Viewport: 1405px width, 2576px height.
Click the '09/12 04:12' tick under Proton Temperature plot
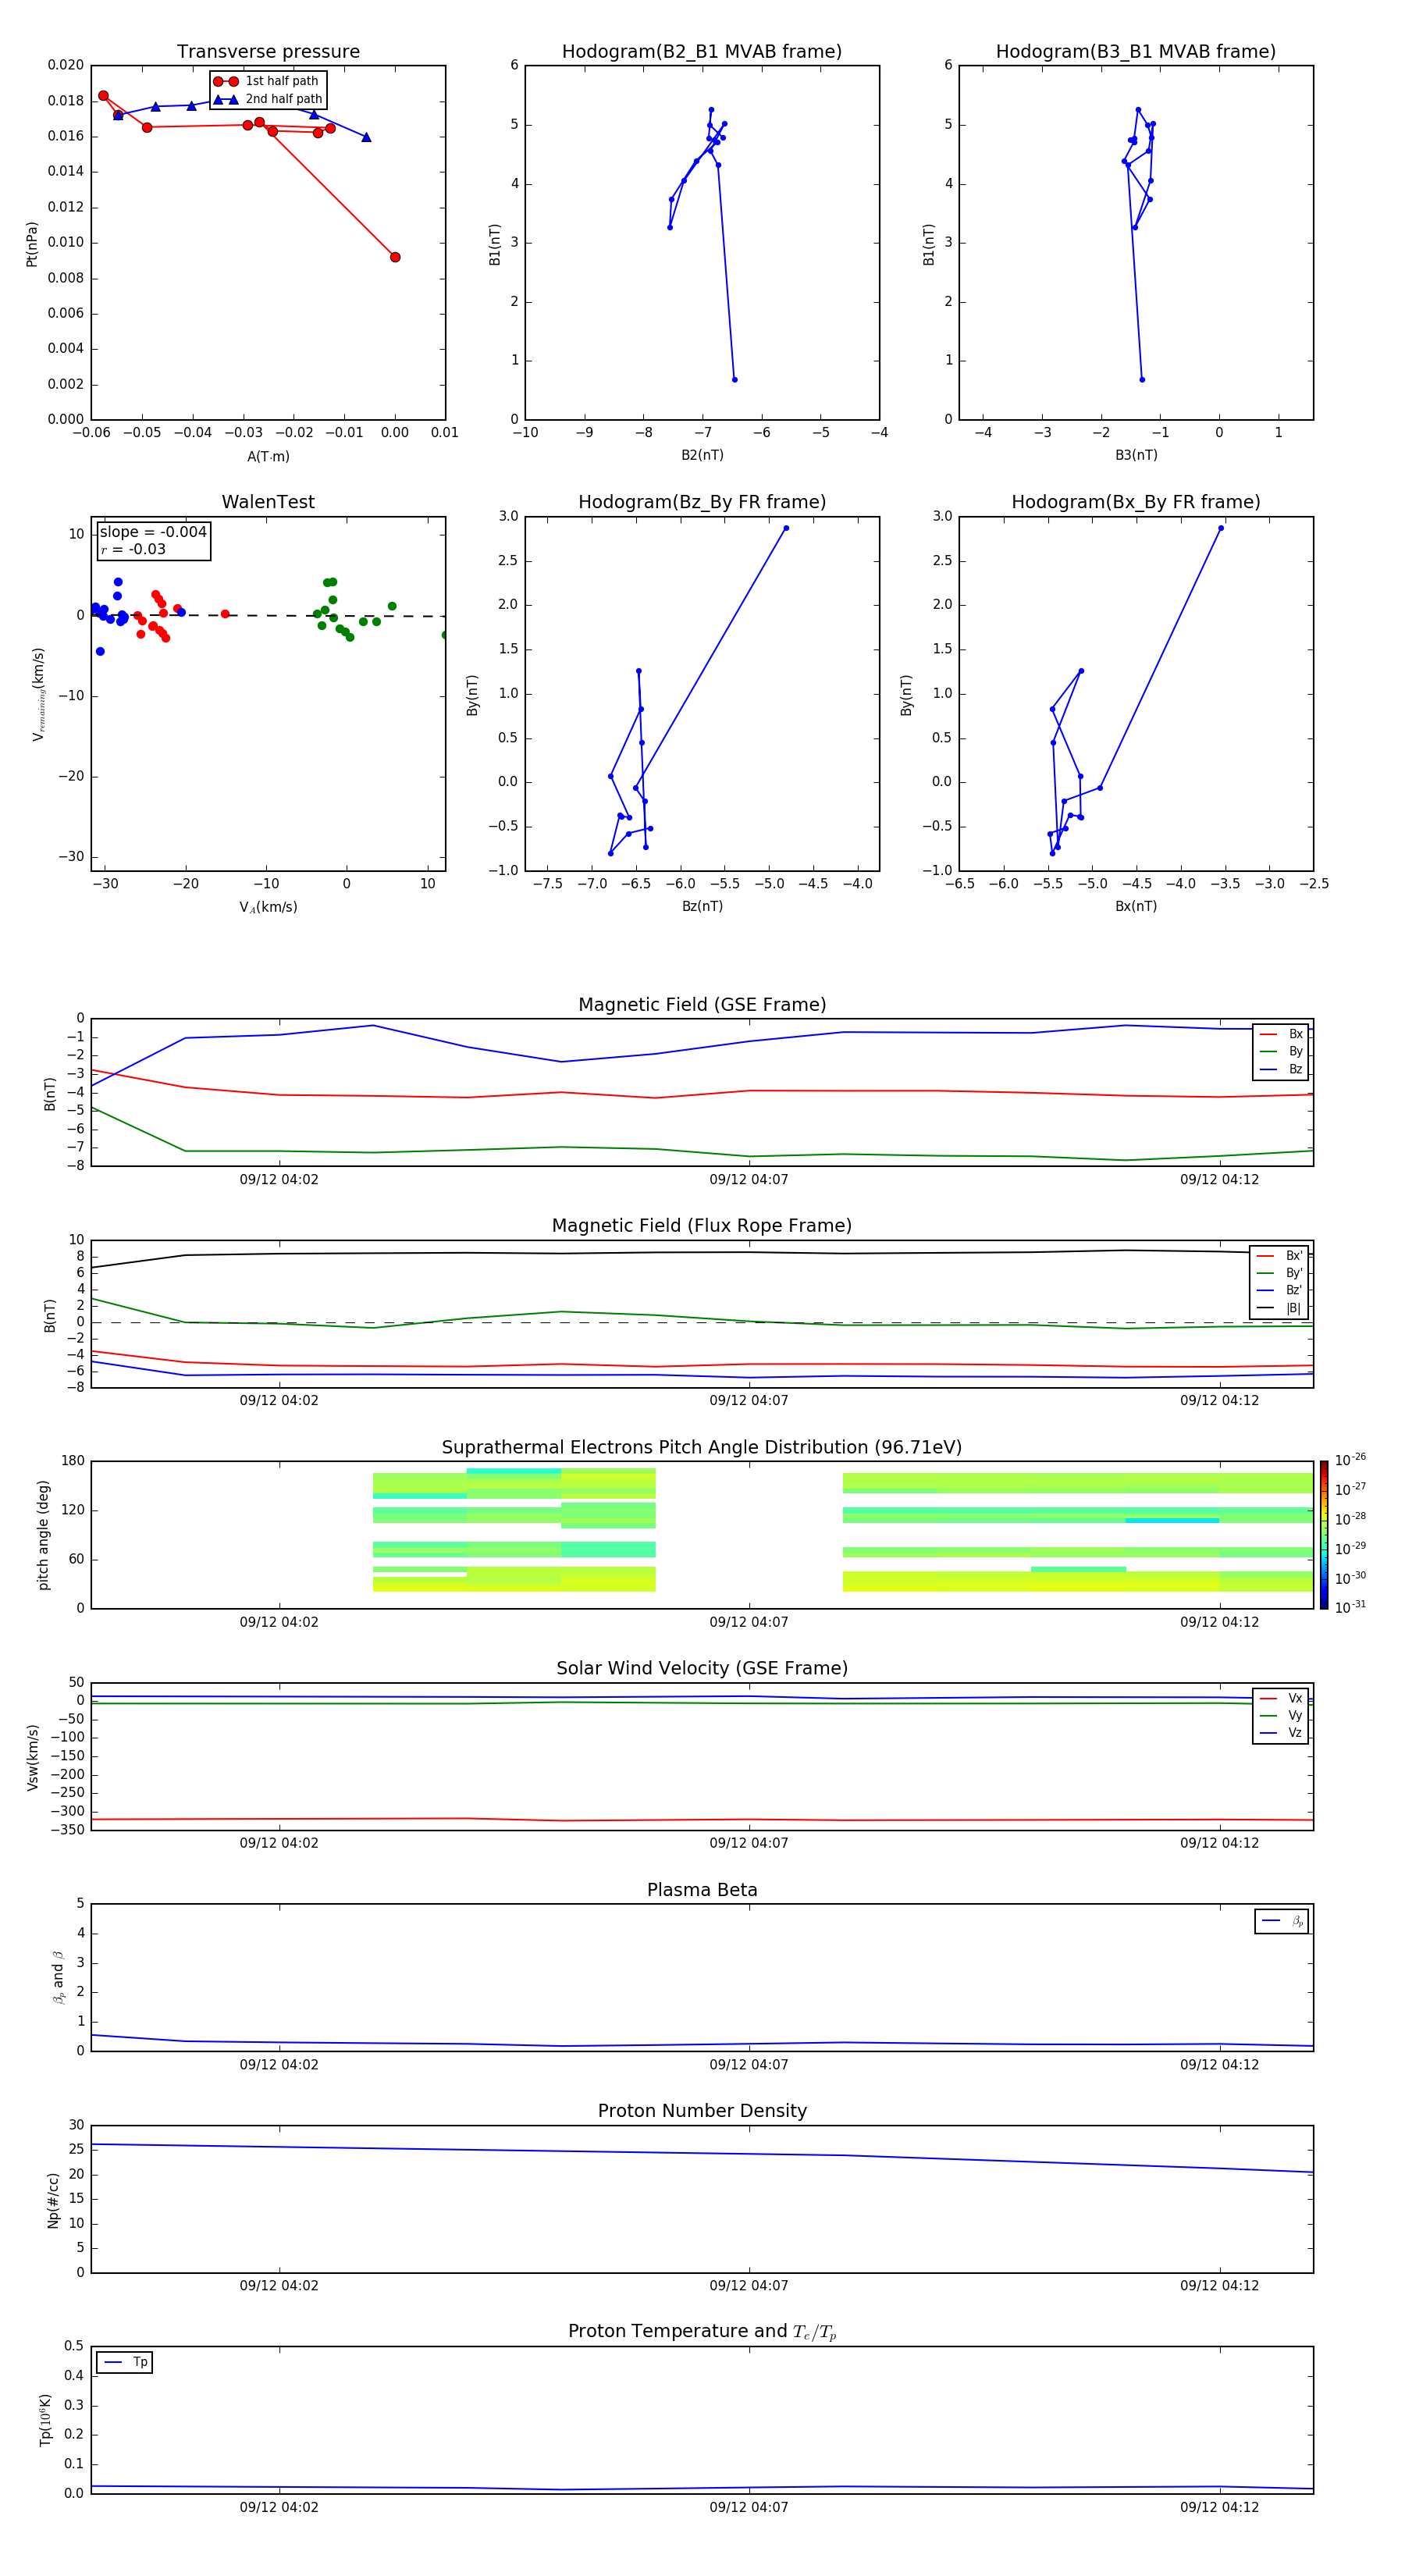pos(1220,2508)
